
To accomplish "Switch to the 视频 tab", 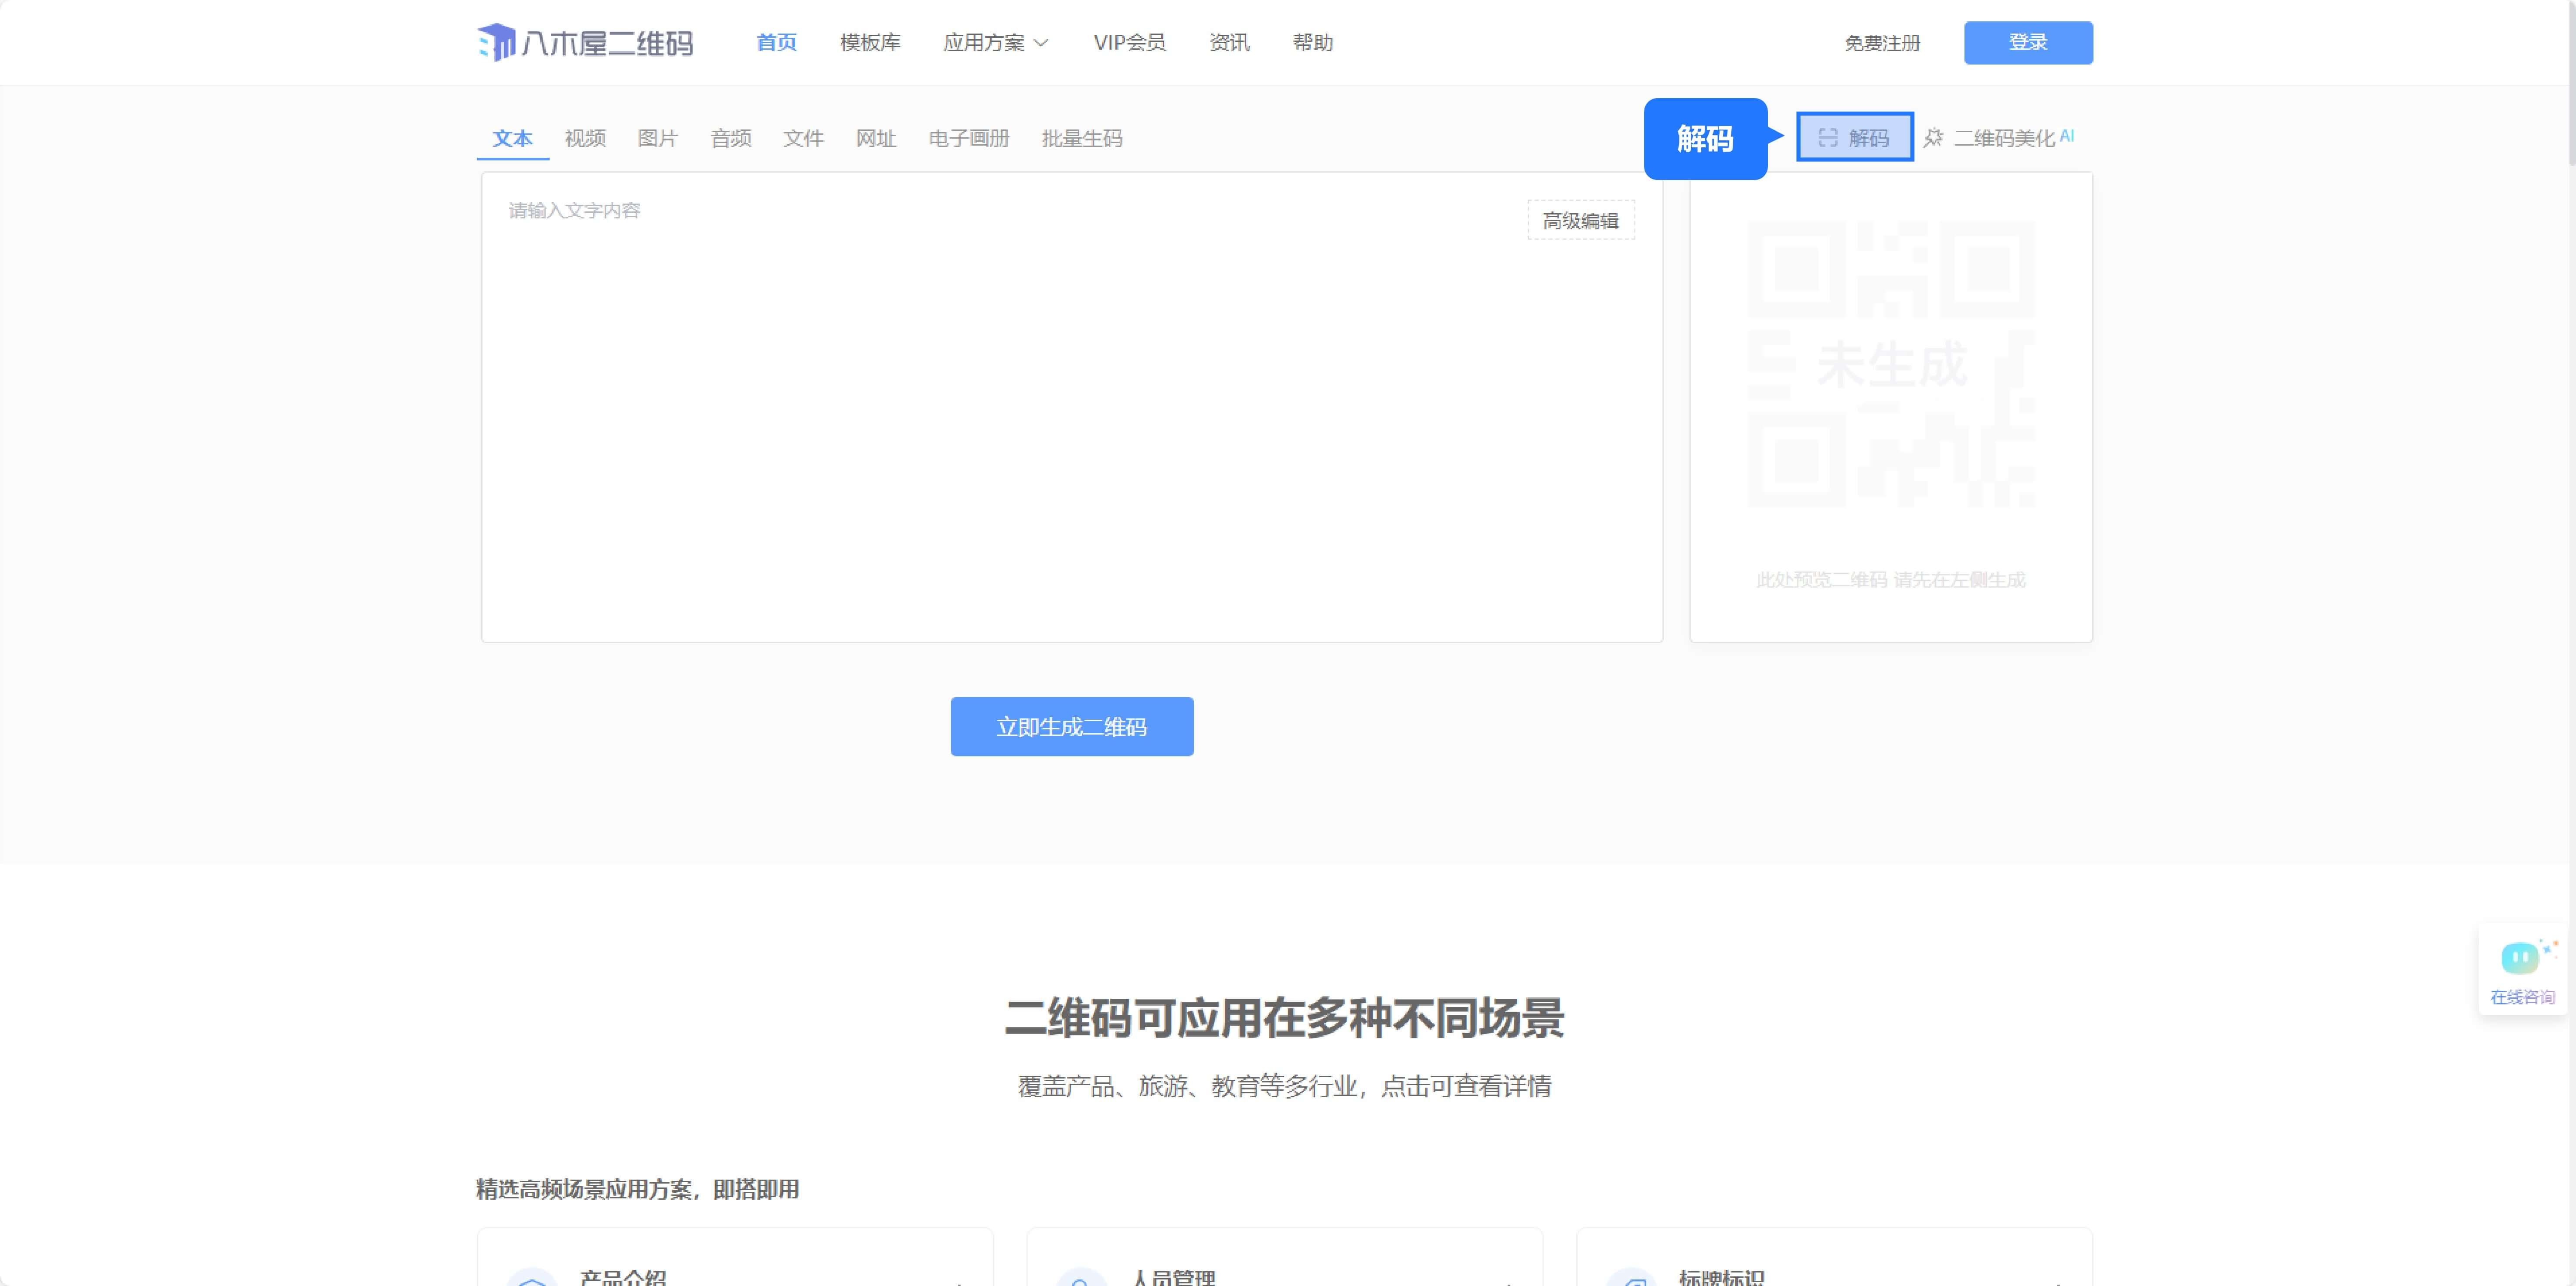I will [585, 139].
